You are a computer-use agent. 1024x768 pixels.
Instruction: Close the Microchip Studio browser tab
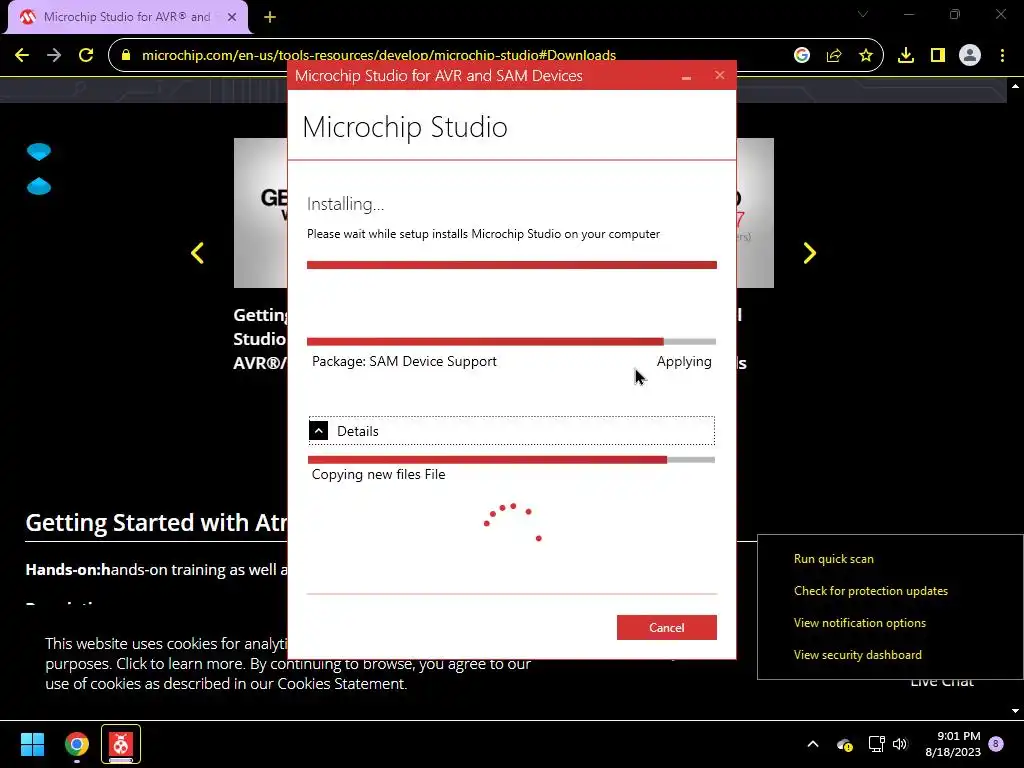pyautogui.click(x=232, y=17)
